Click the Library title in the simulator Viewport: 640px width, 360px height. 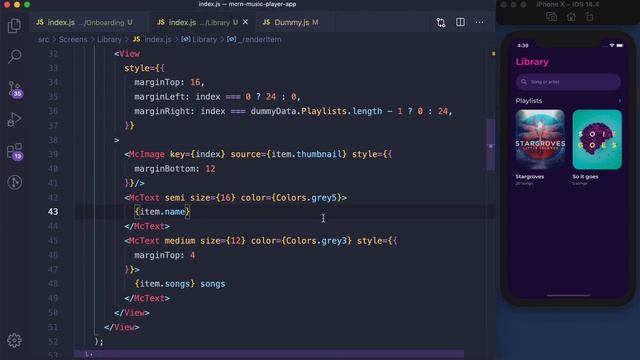click(532, 62)
